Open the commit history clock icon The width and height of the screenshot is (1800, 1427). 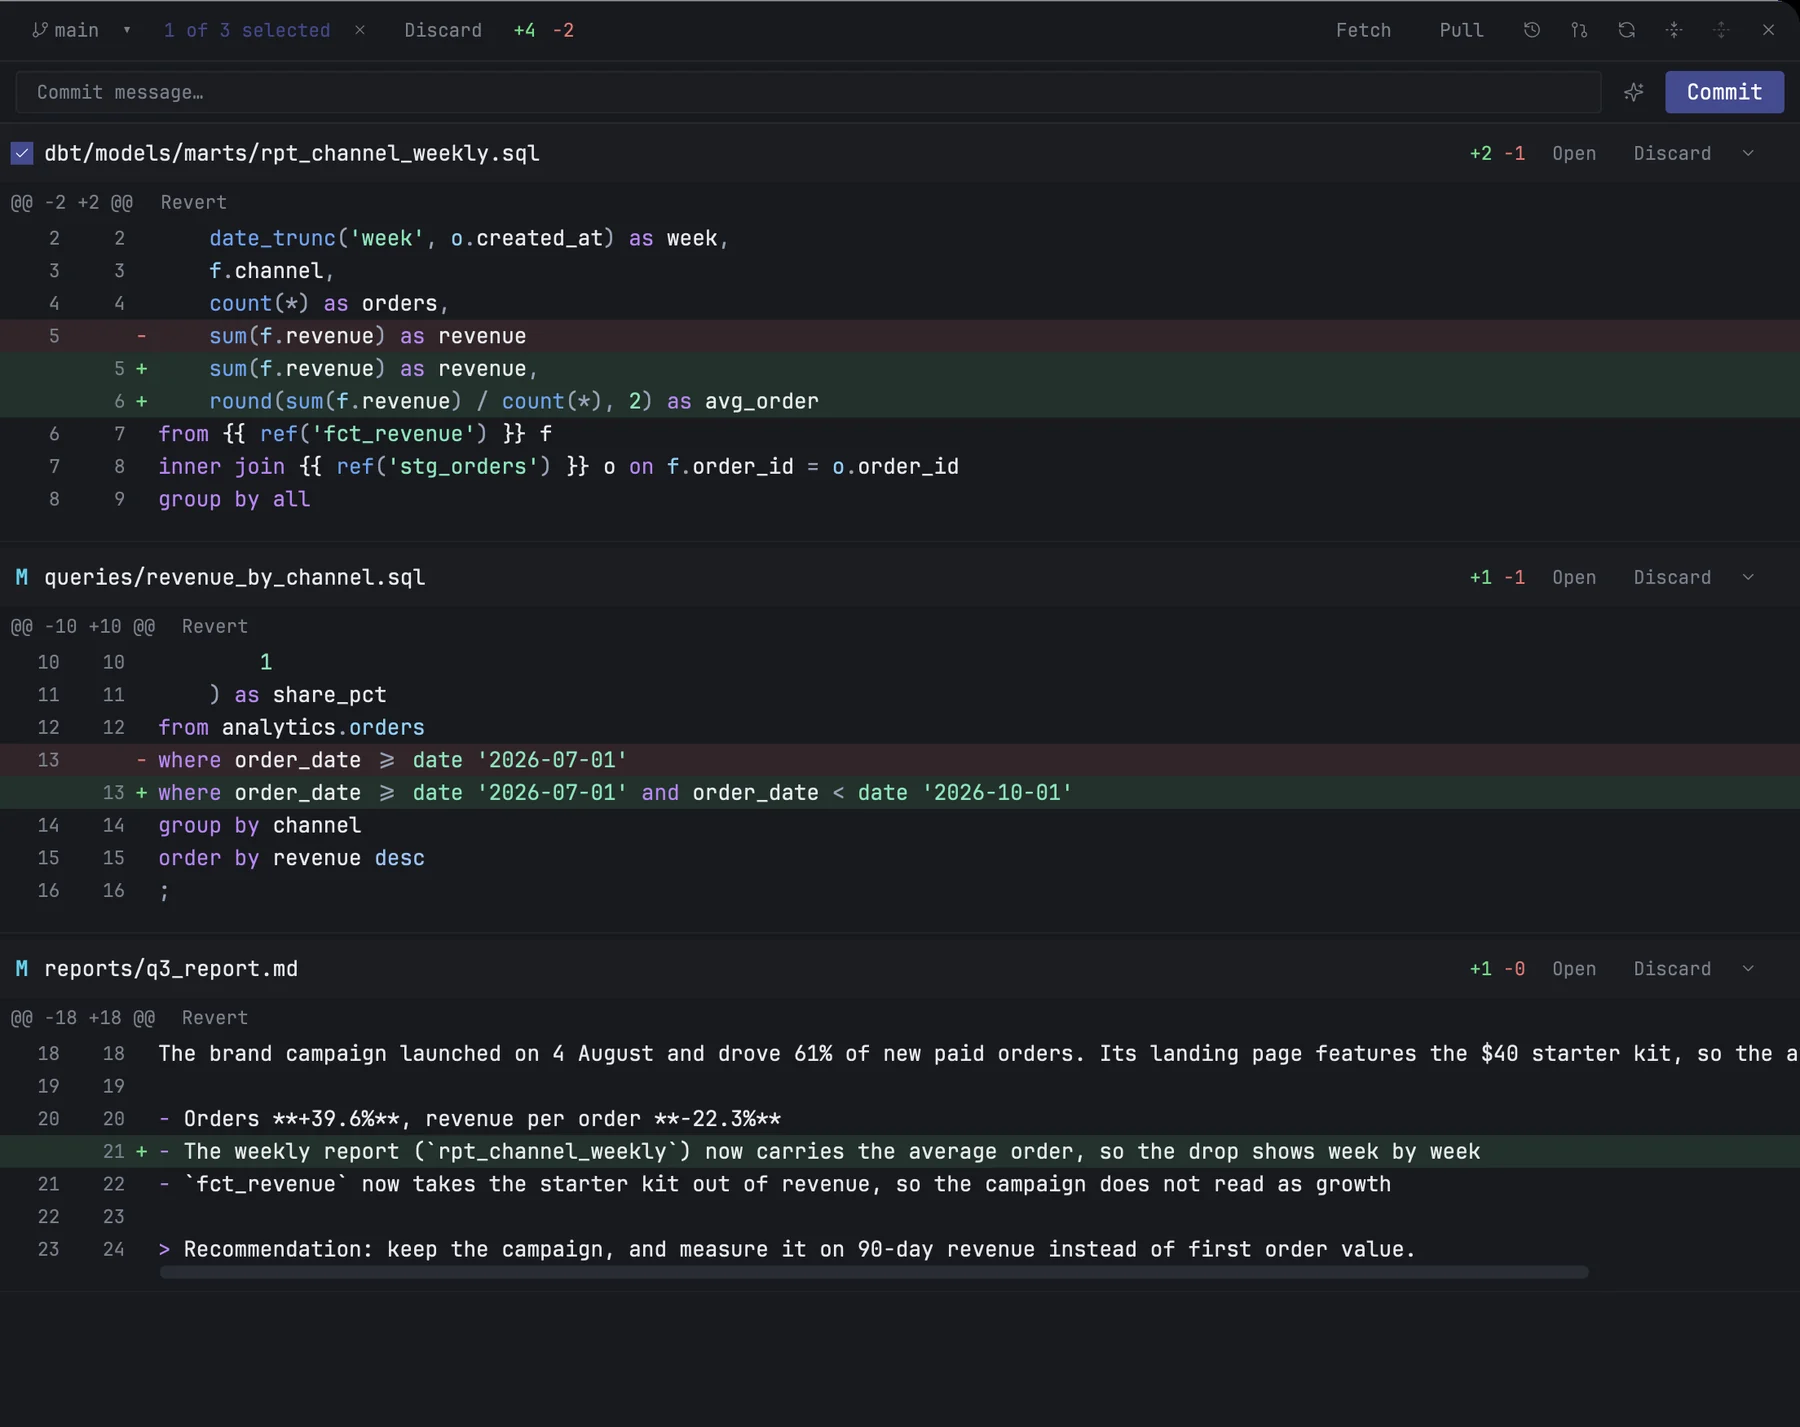tap(1531, 30)
